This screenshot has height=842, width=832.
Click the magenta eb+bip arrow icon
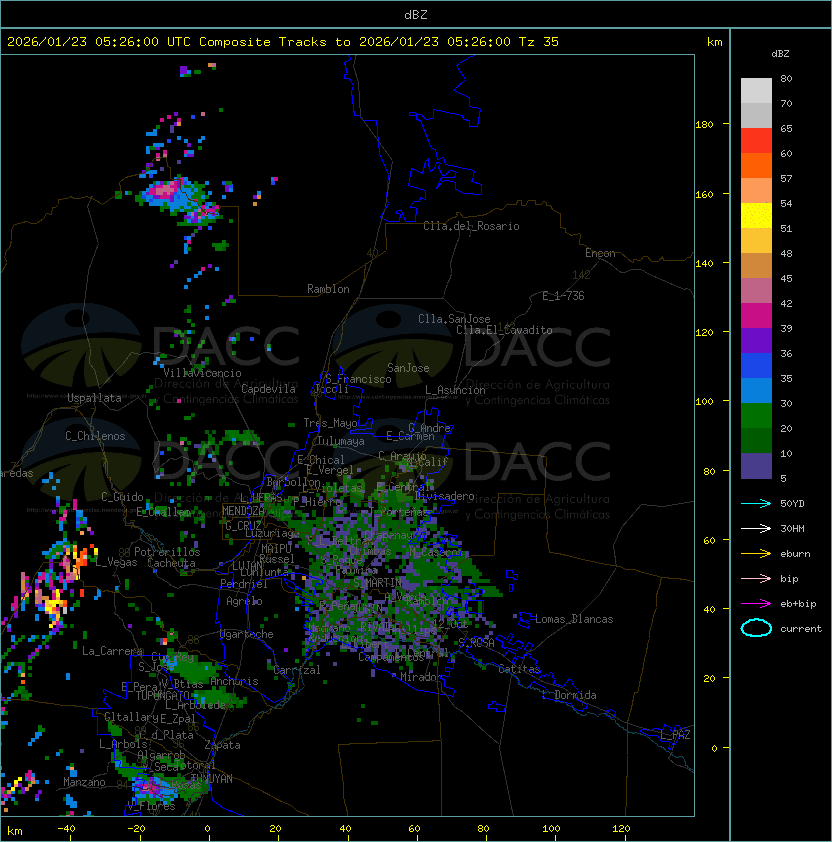(756, 604)
